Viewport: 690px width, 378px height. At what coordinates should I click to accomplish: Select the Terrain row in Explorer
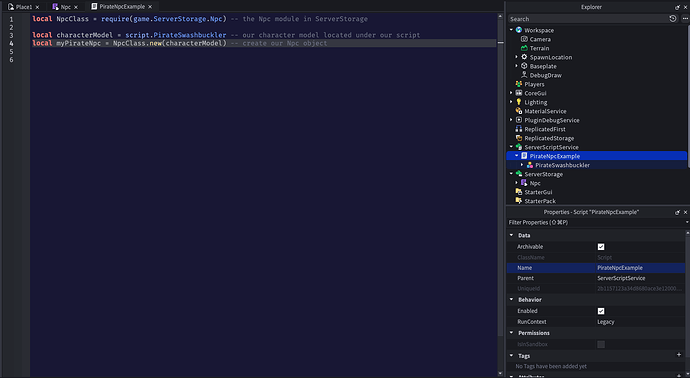[596, 48]
